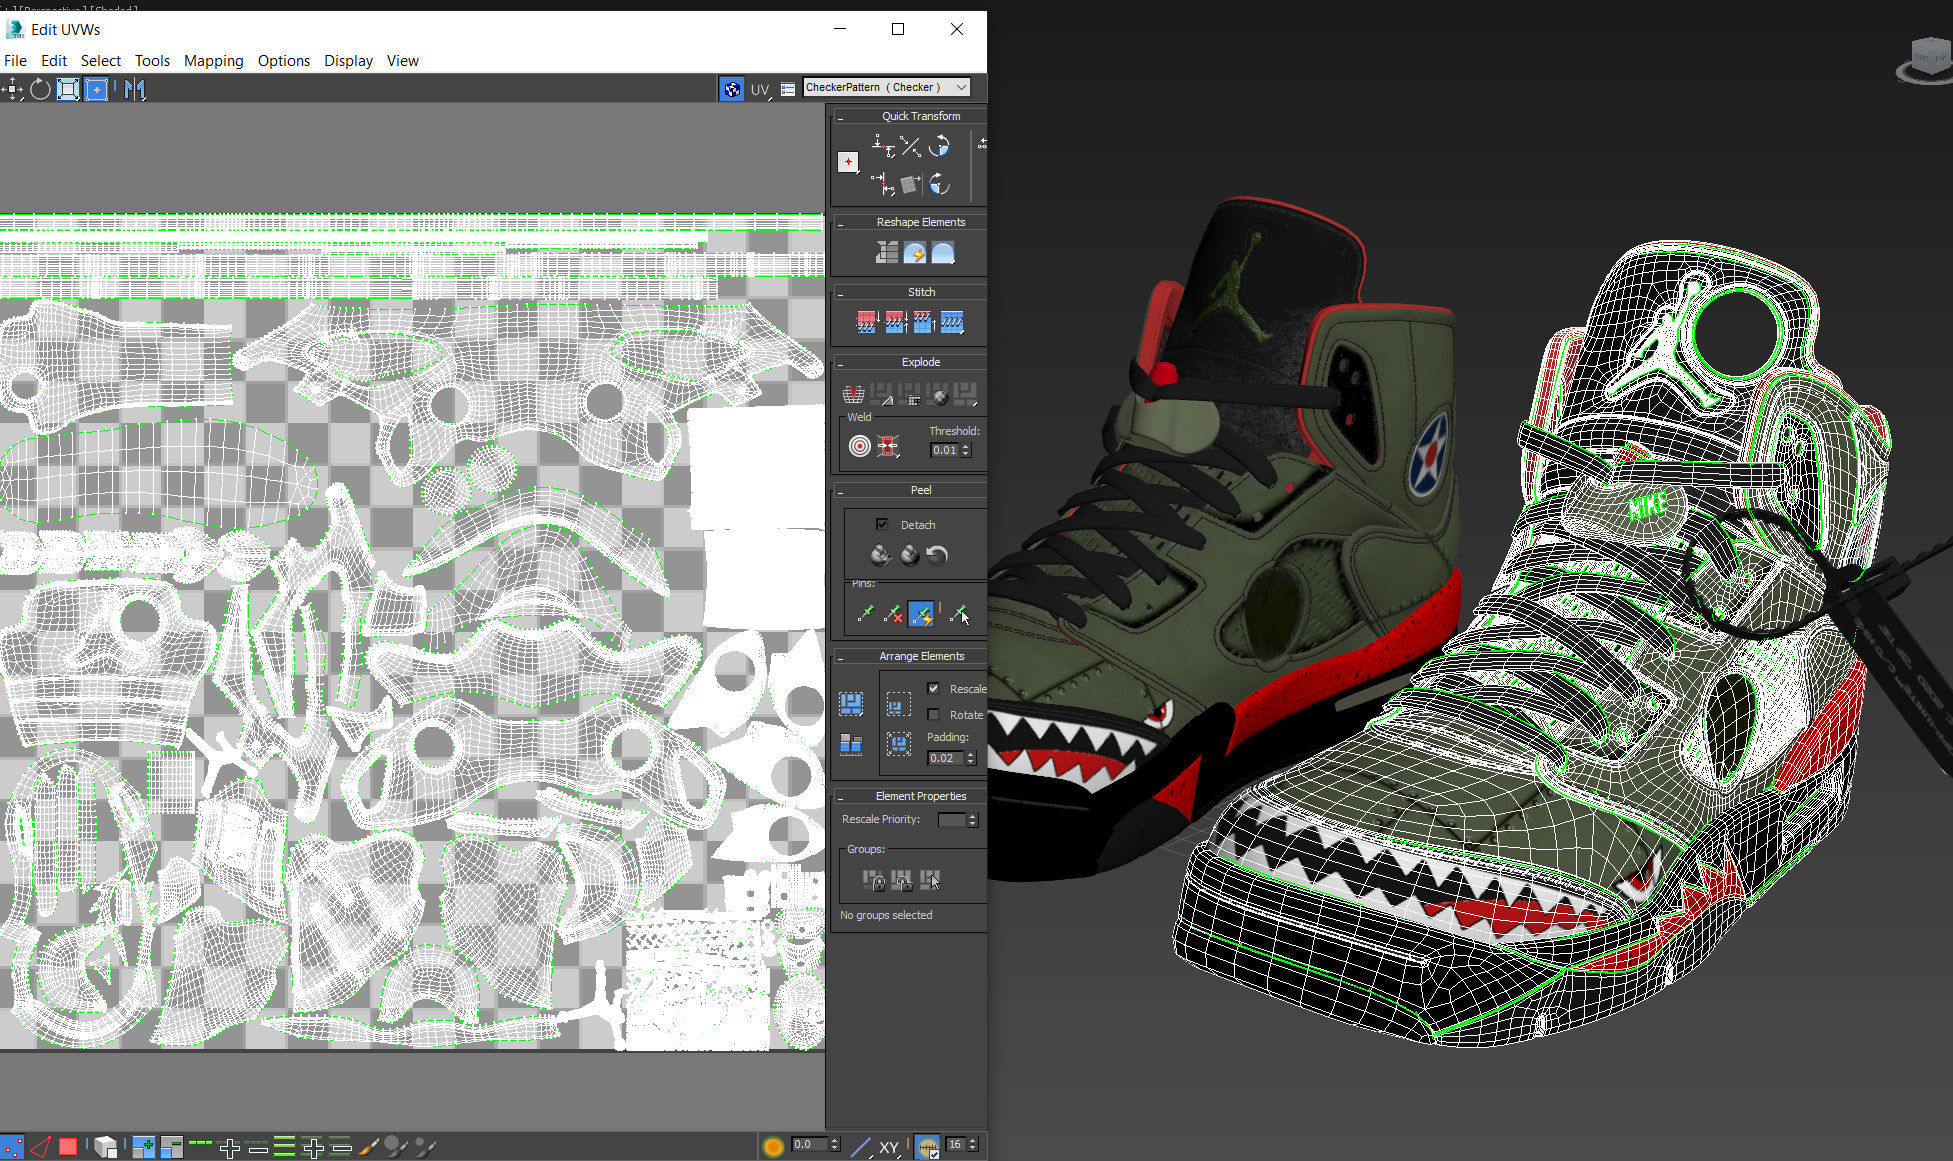
Task: Click the Relax Custom icon
Action: pos(943,252)
